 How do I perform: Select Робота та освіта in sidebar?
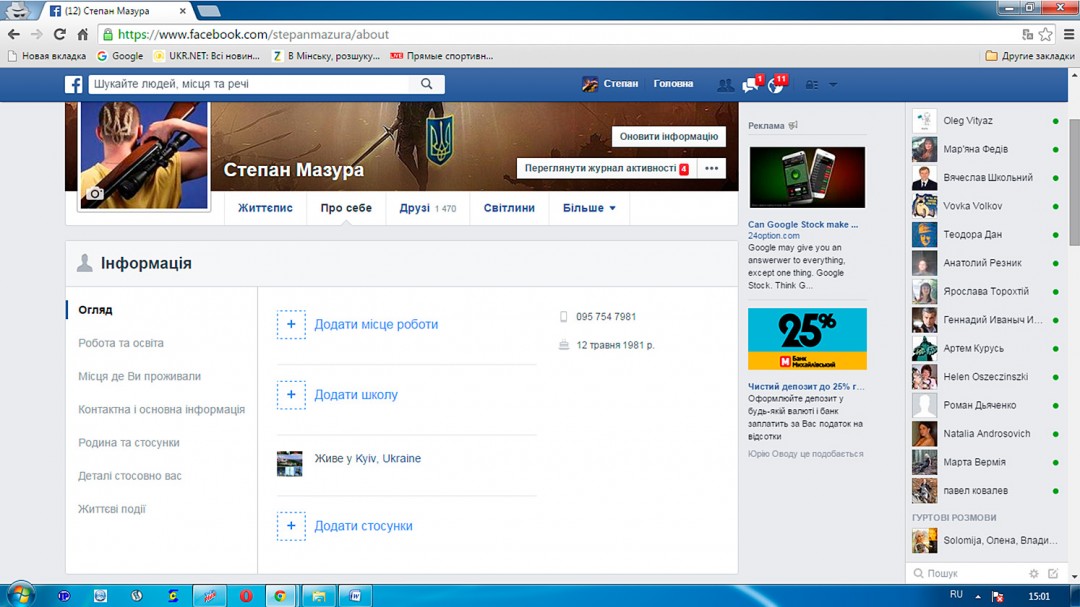[x=121, y=343]
